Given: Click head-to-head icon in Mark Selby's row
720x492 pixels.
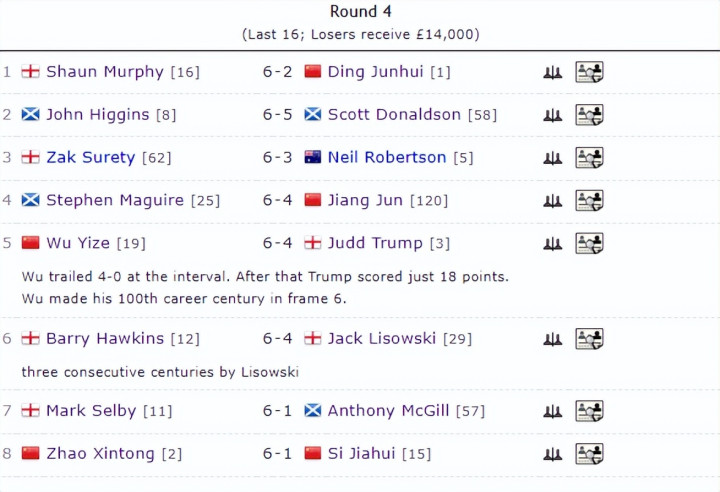Looking at the screenshot, I should point(552,411).
